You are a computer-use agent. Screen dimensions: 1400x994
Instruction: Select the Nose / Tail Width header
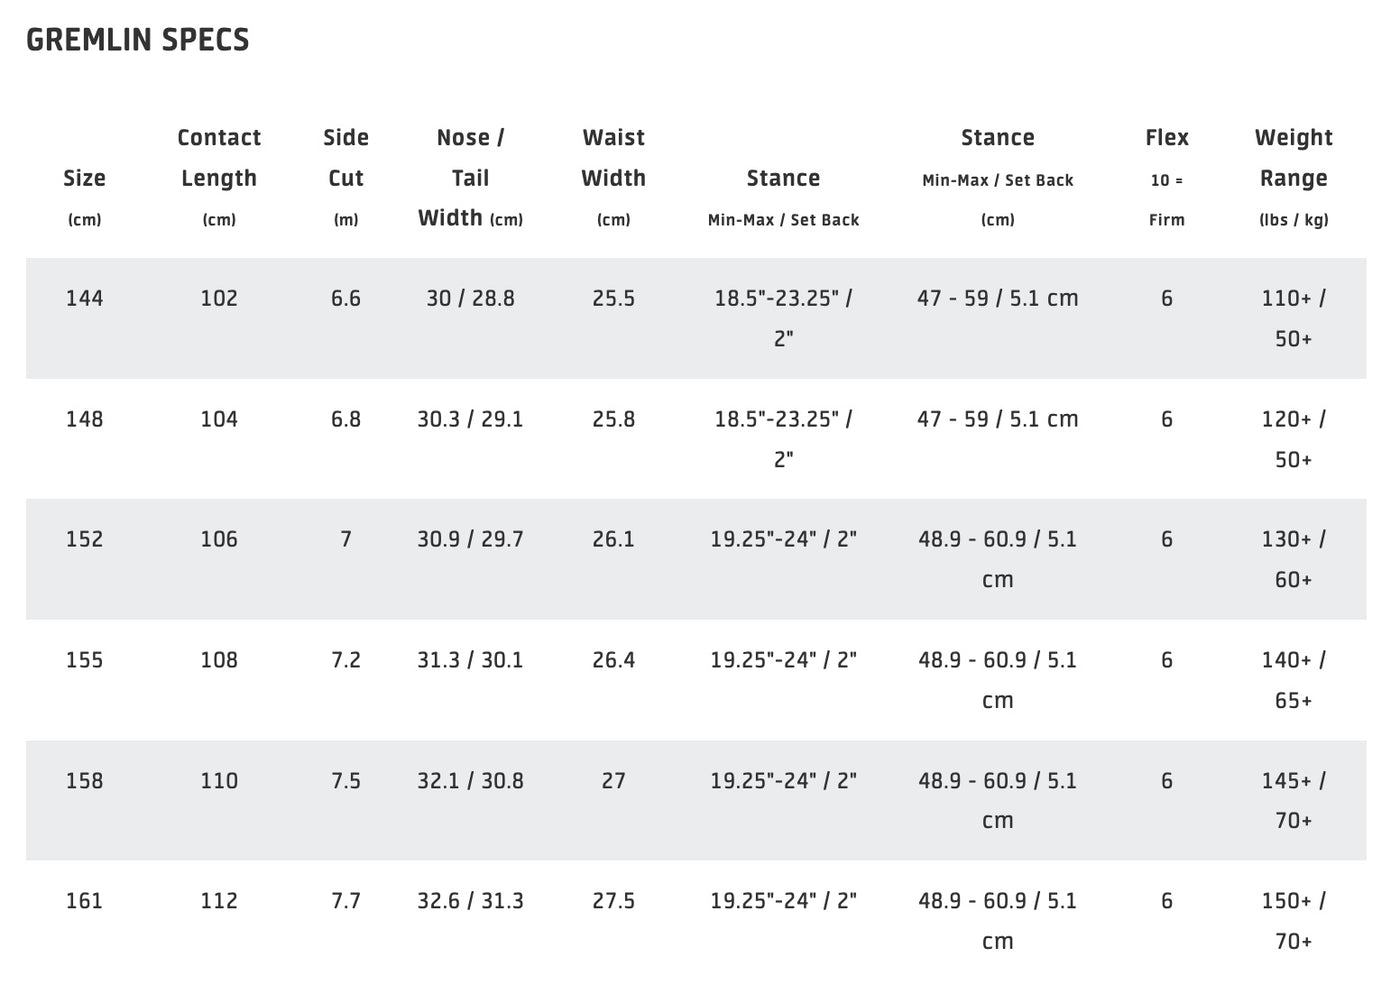470,177
